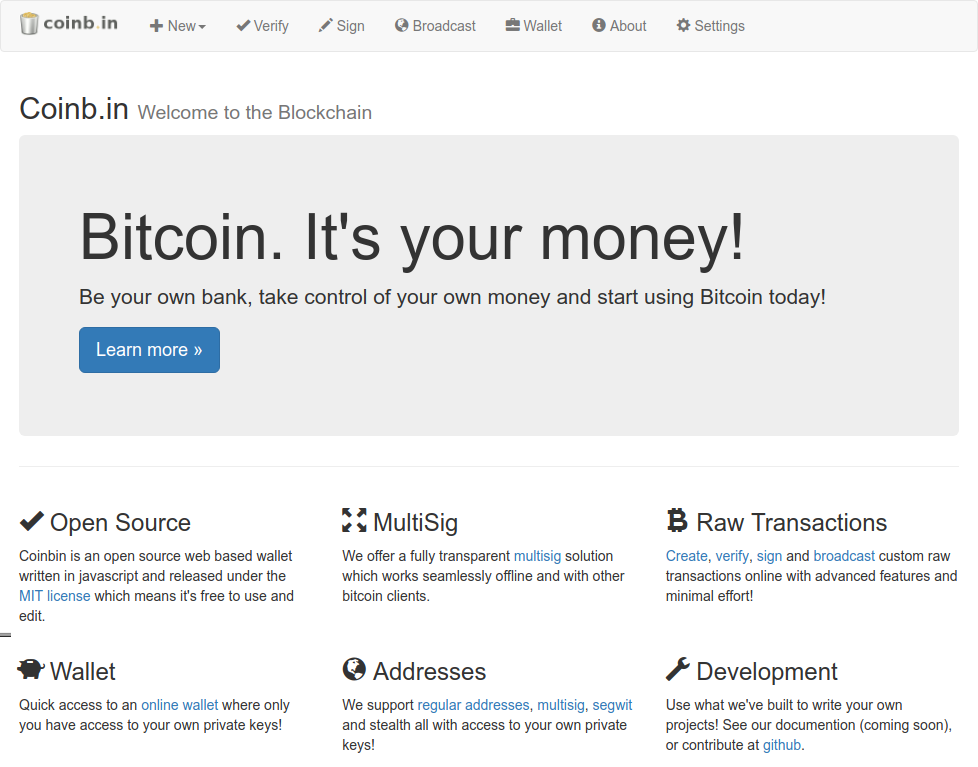
Task: Open the New dropdown menu
Action: tap(178, 26)
